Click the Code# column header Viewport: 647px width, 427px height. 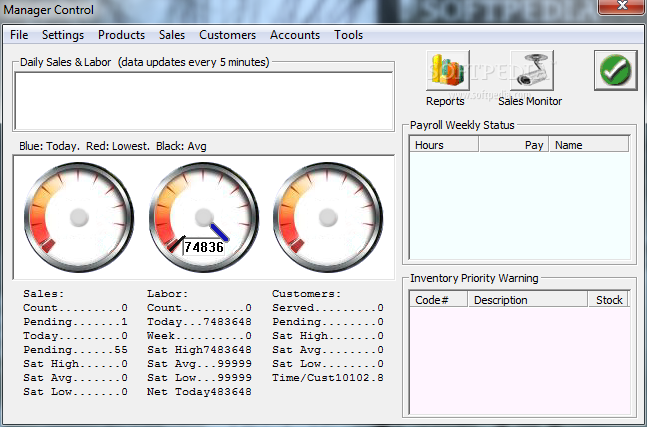click(x=439, y=300)
